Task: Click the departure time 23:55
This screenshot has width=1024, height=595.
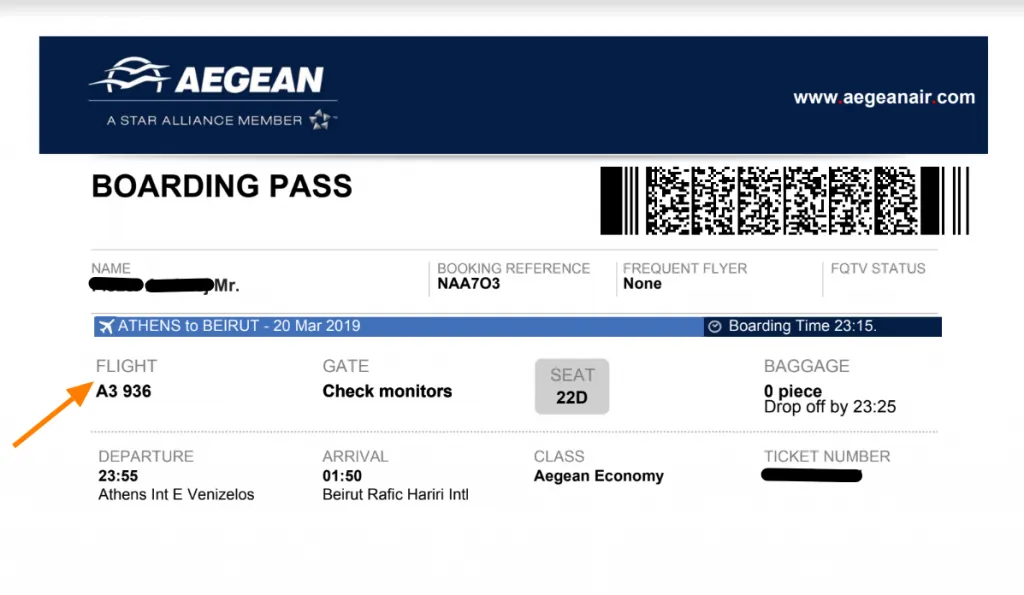Action: pyautogui.click(x=118, y=475)
